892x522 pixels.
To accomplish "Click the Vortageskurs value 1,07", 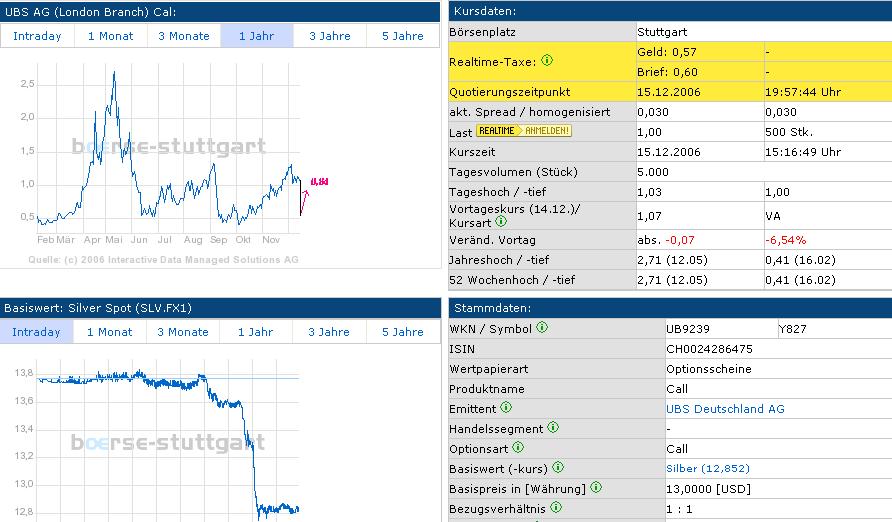I will click(650, 216).
